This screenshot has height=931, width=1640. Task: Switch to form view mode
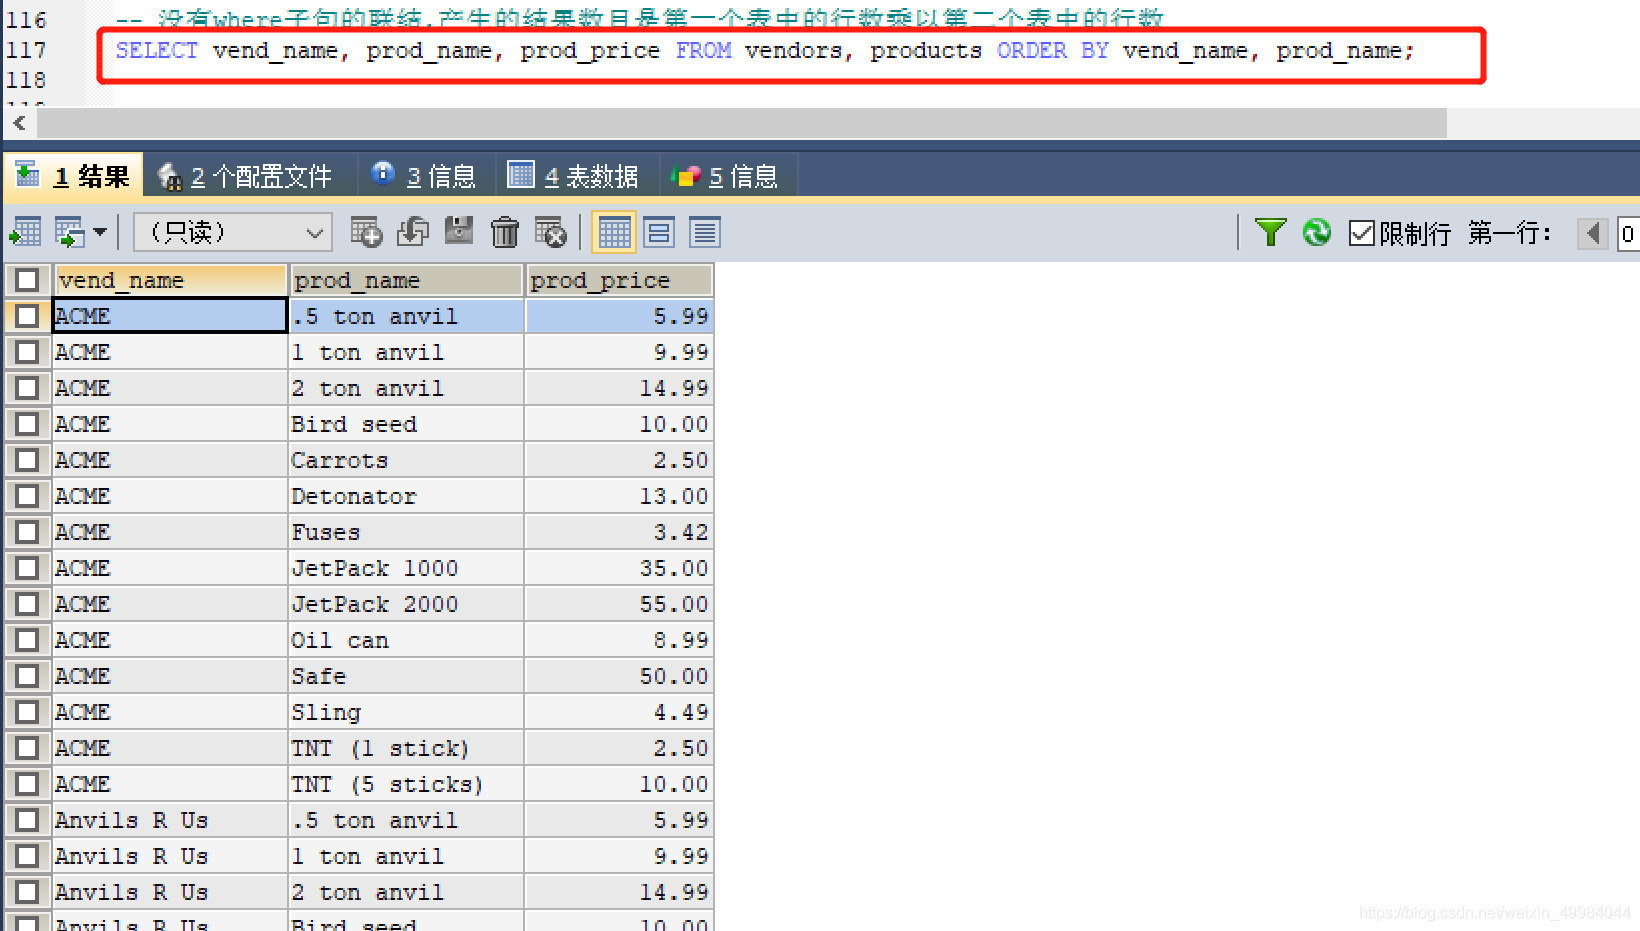point(659,233)
